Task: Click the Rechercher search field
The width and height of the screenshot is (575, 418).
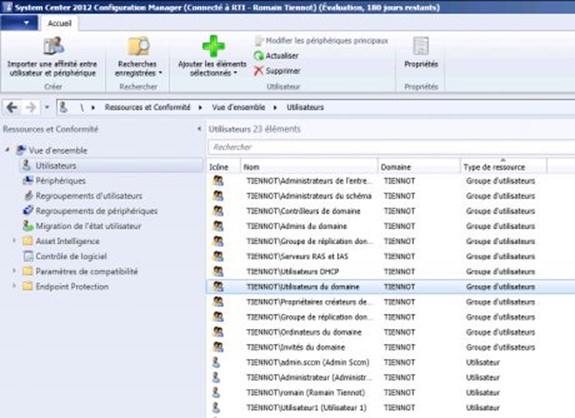Action: 391,147
